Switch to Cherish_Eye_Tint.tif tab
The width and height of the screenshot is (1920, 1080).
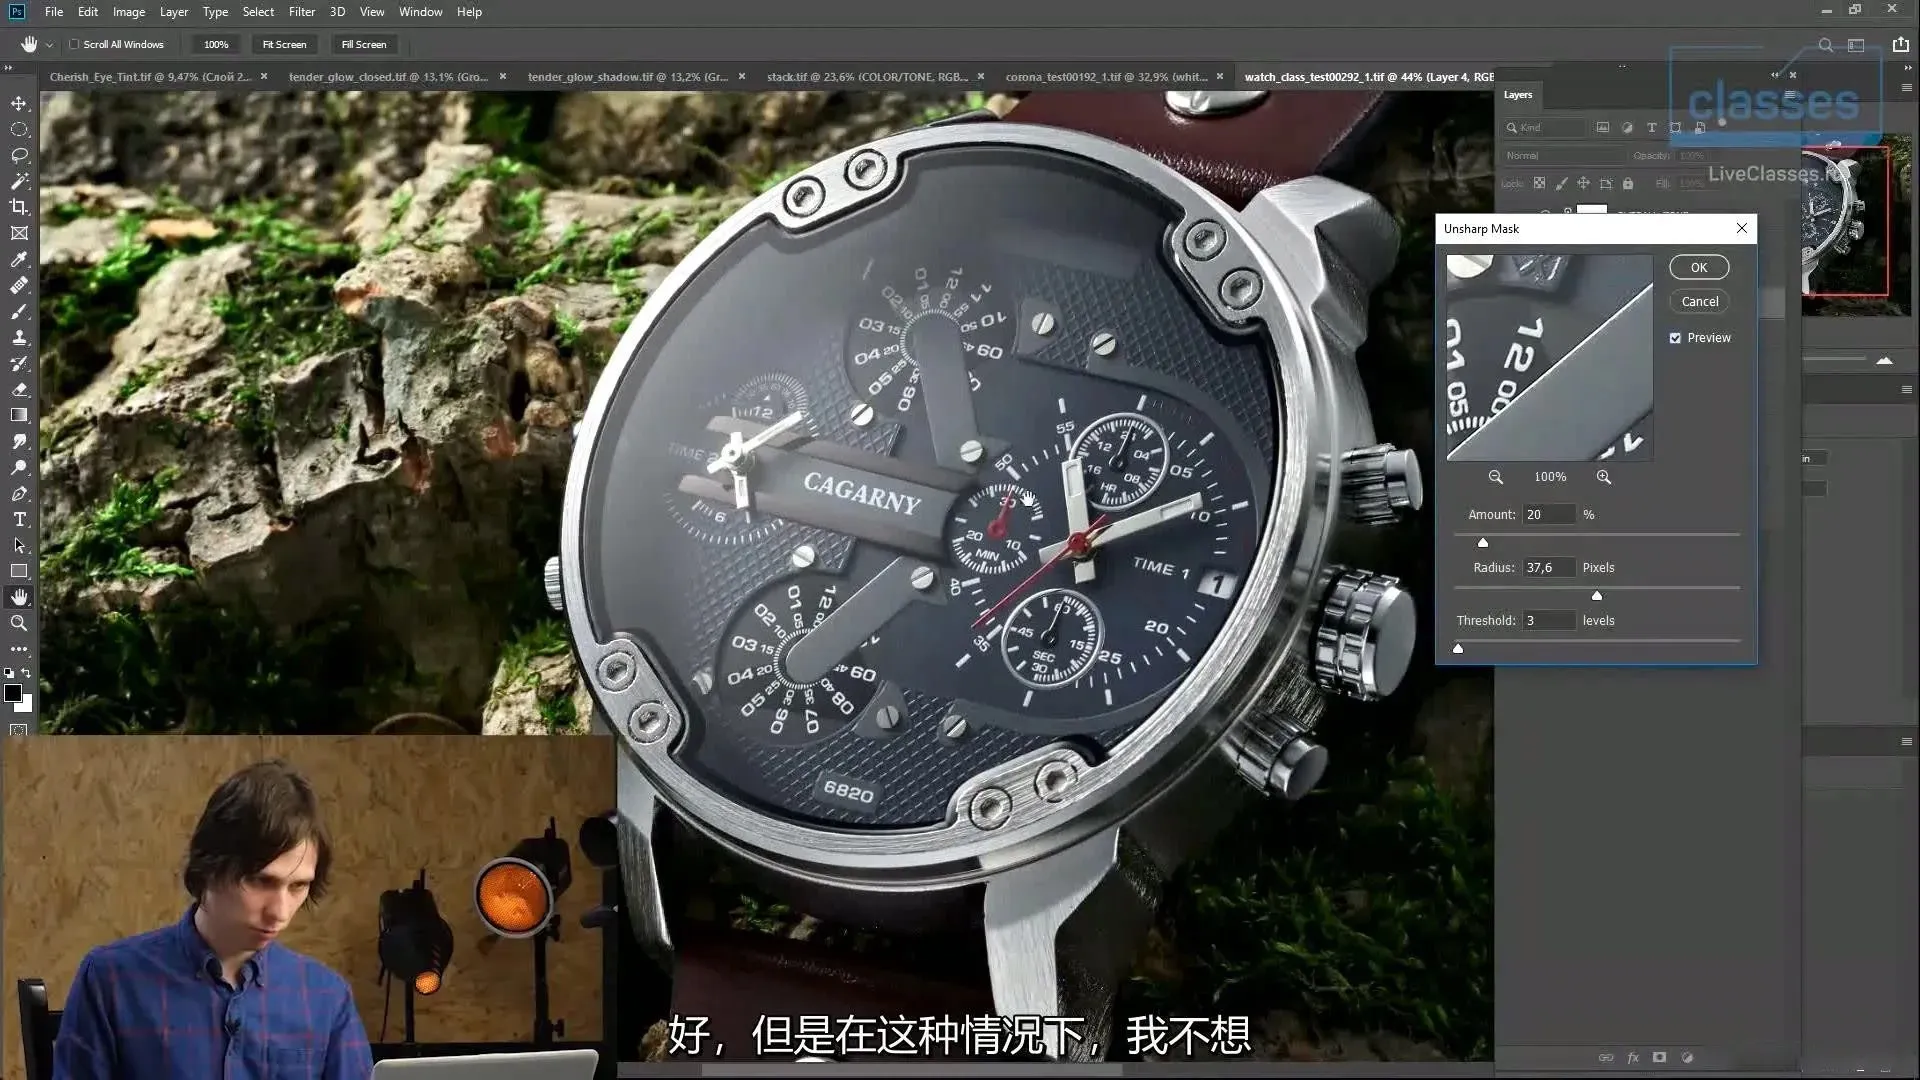(150, 77)
